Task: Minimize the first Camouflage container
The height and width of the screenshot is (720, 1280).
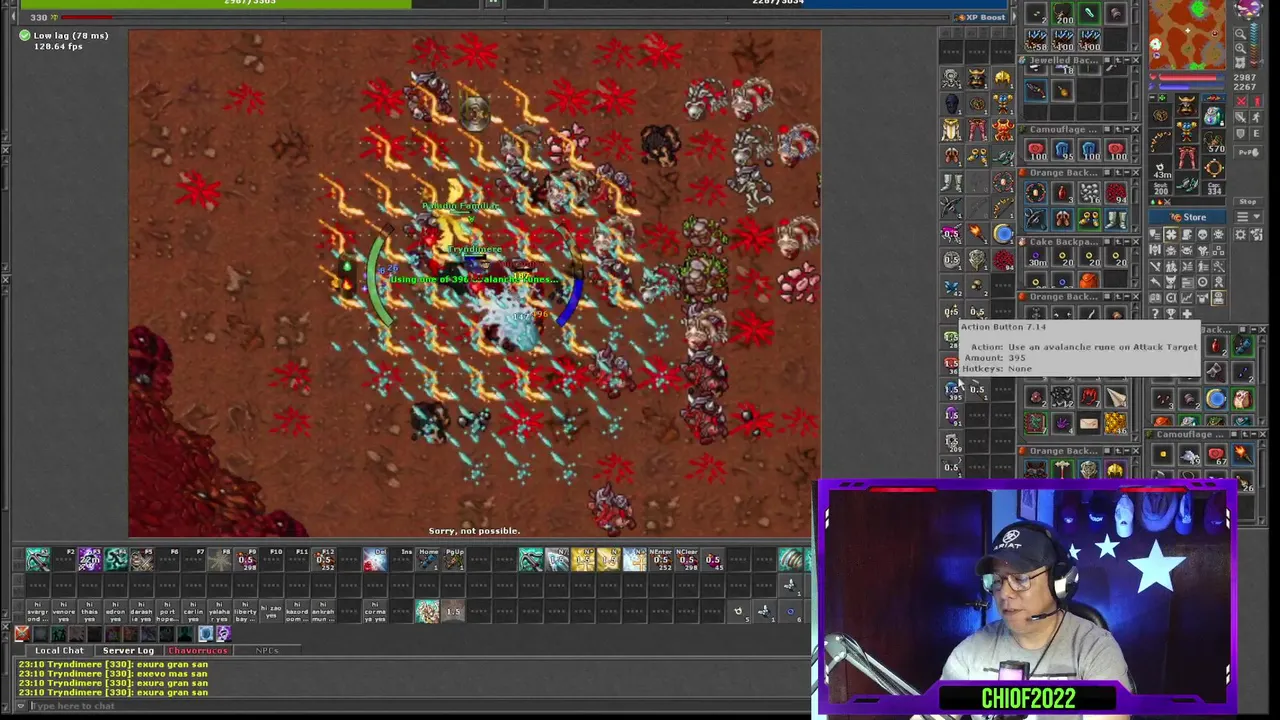Action: click(x=1127, y=130)
